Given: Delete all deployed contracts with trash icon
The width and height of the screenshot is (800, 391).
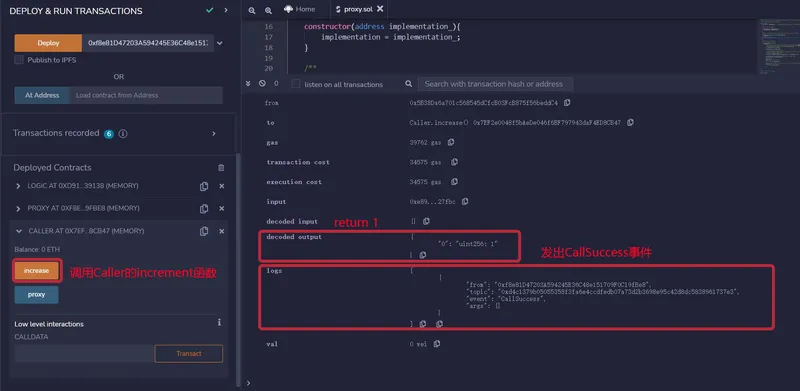Looking at the screenshot, I should (x=221, y=167).
